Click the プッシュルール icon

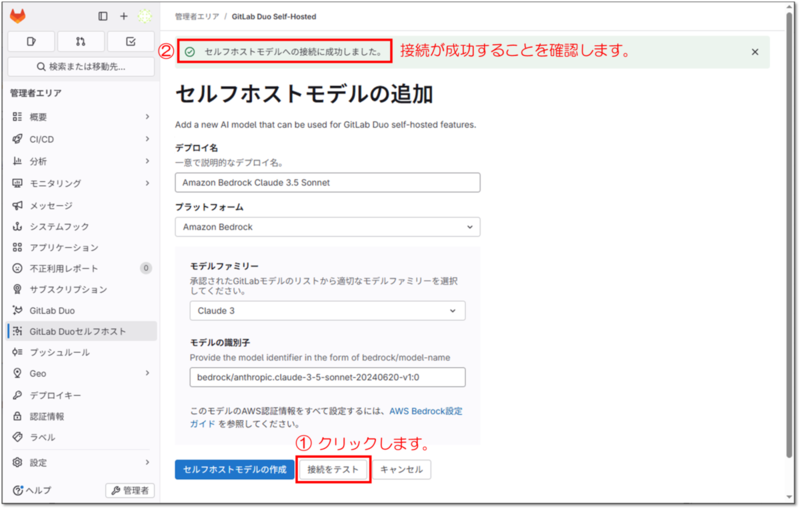(x=17, y=352)
